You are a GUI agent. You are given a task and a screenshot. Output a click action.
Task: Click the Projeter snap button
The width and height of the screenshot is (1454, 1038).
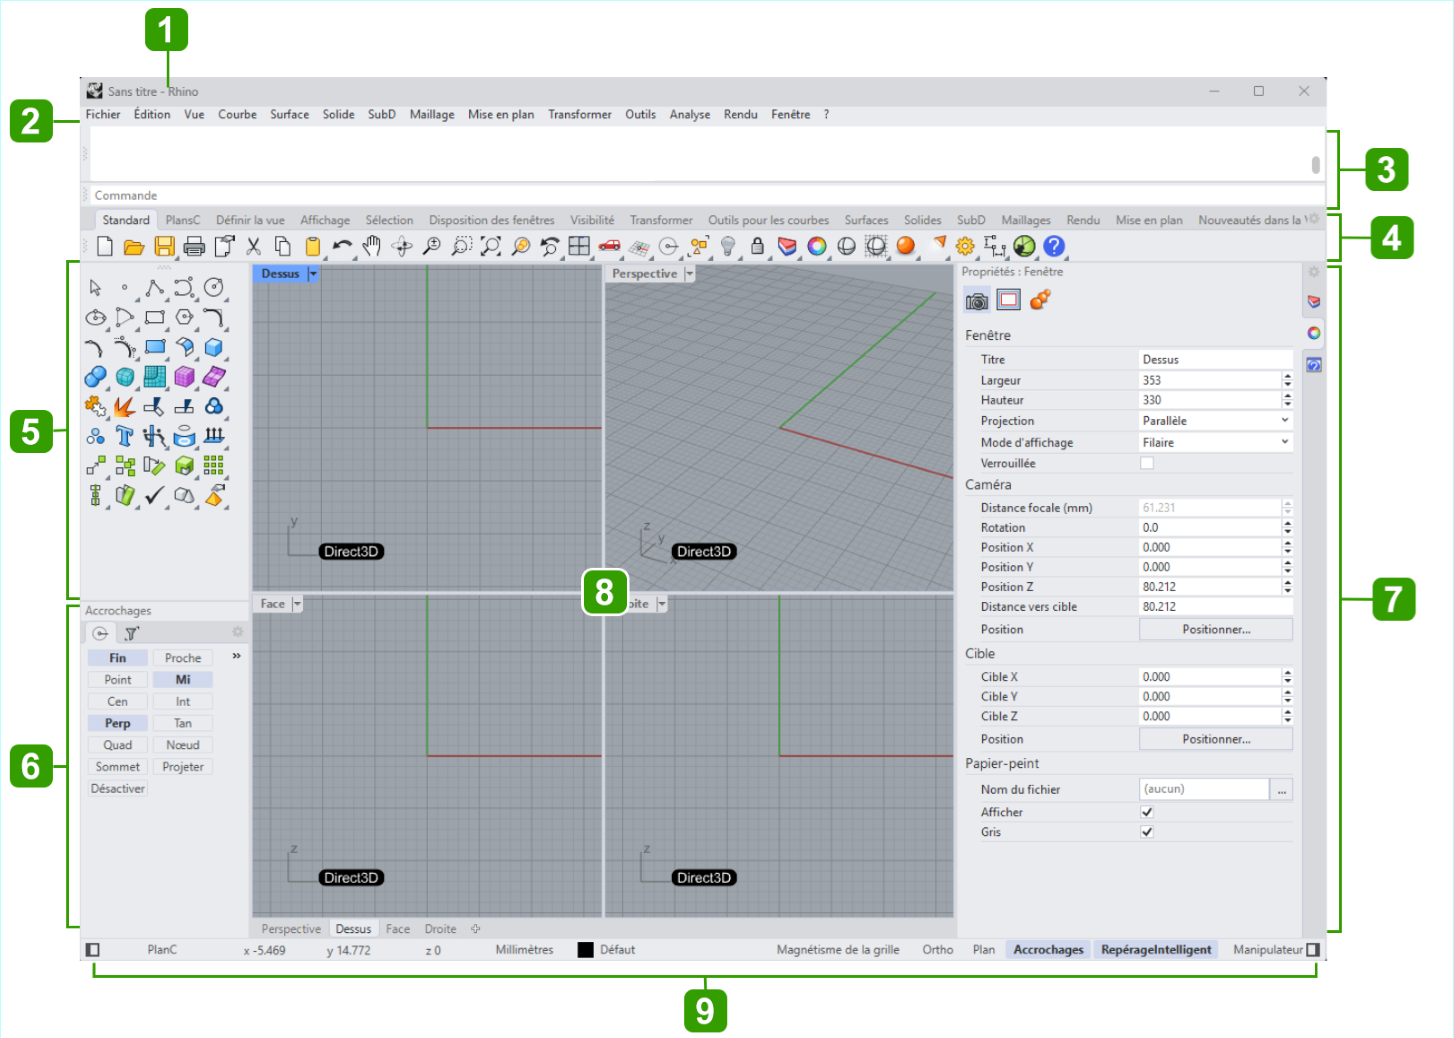click(183, 767)
